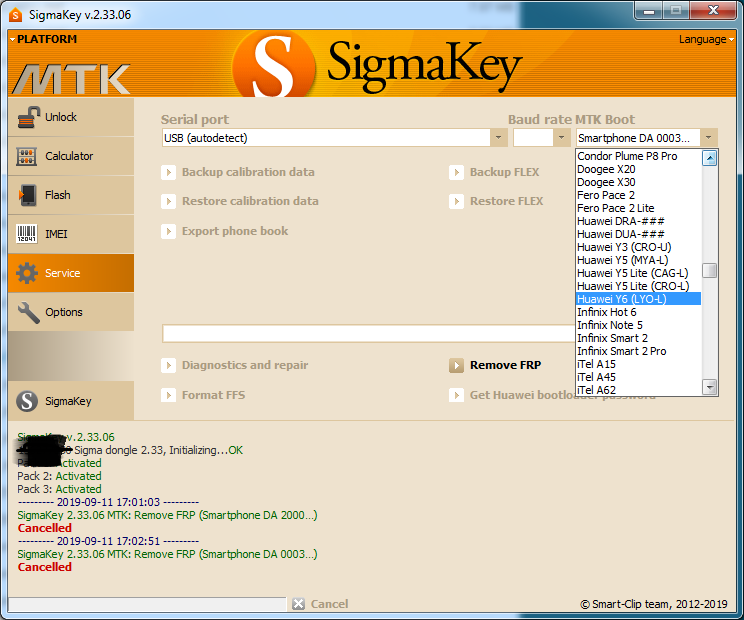Click the Cancel button text
Viewport: 744px width, 620px height.
pos(329,604)
